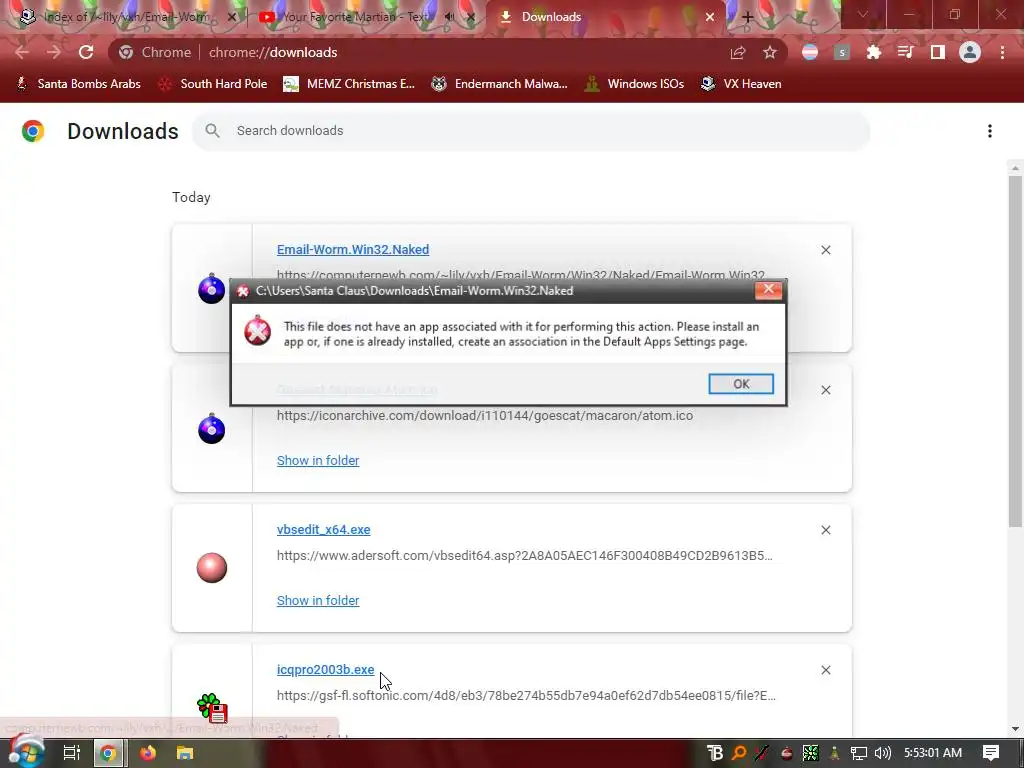Image resolution: width=1024 pixels, height=768 pixels.
Task: Open Endermanch Malware bookmark
Action: pos(500,84)
